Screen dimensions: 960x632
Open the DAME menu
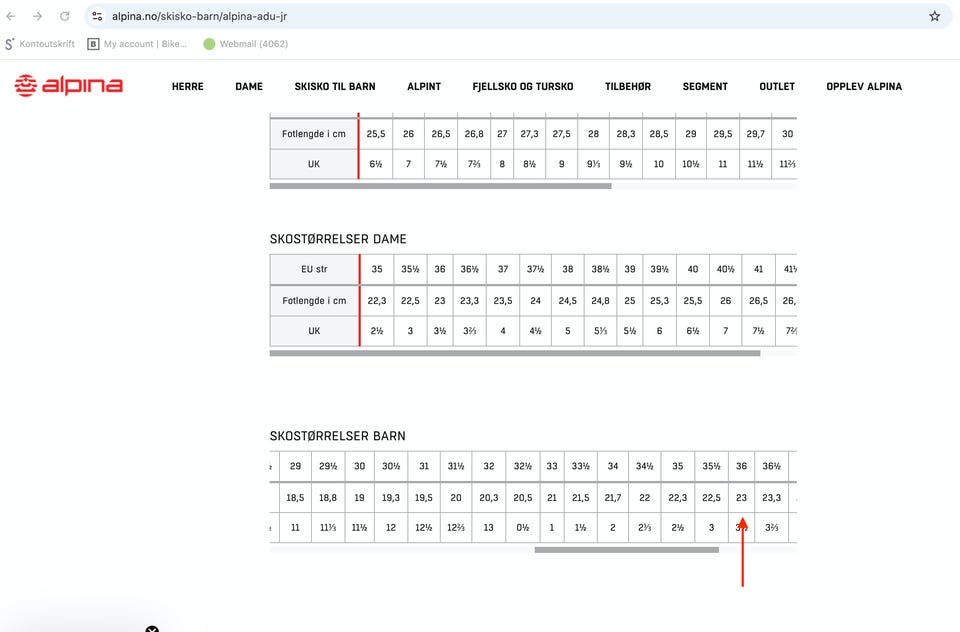point(249,86)
